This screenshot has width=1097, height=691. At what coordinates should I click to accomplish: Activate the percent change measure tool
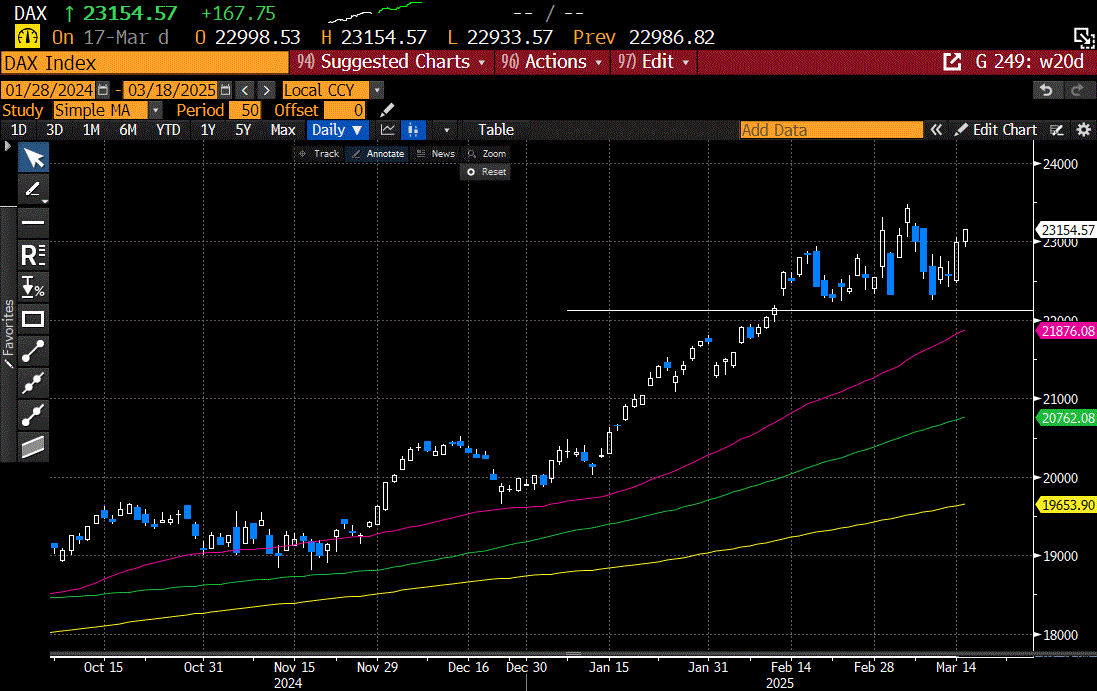[33, 287]
